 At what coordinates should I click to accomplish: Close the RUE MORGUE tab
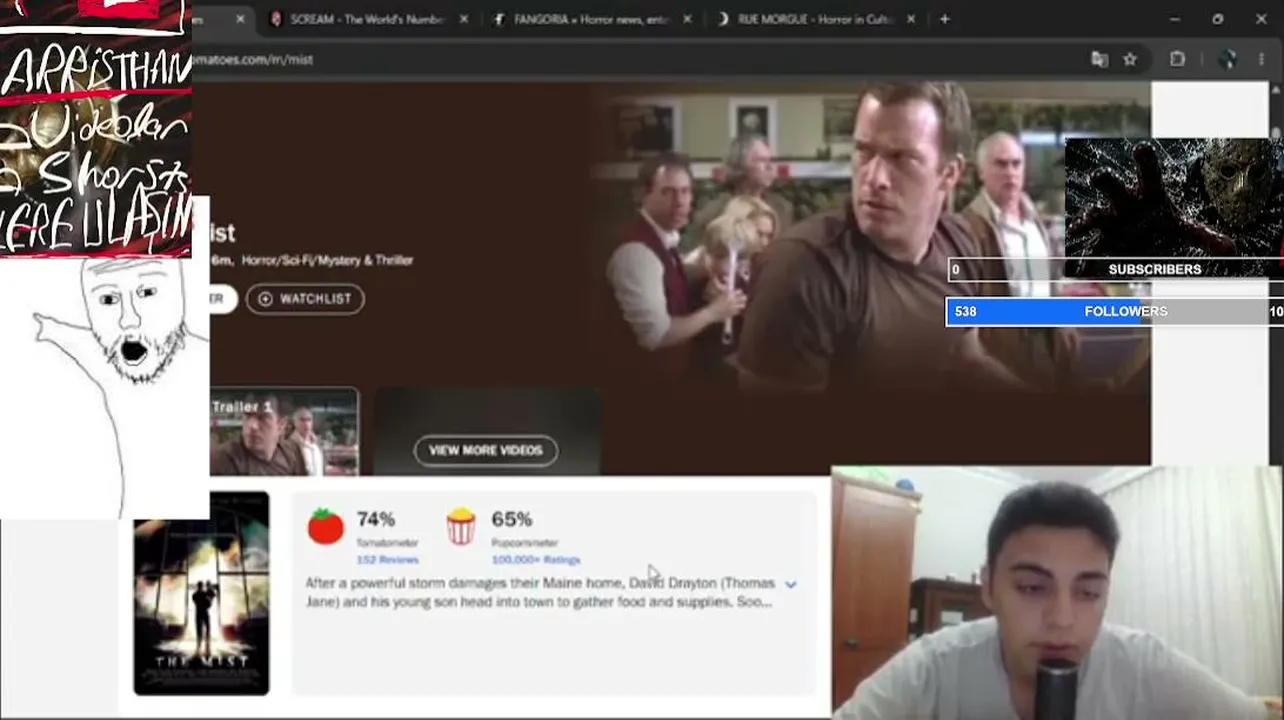pos(911,19)
